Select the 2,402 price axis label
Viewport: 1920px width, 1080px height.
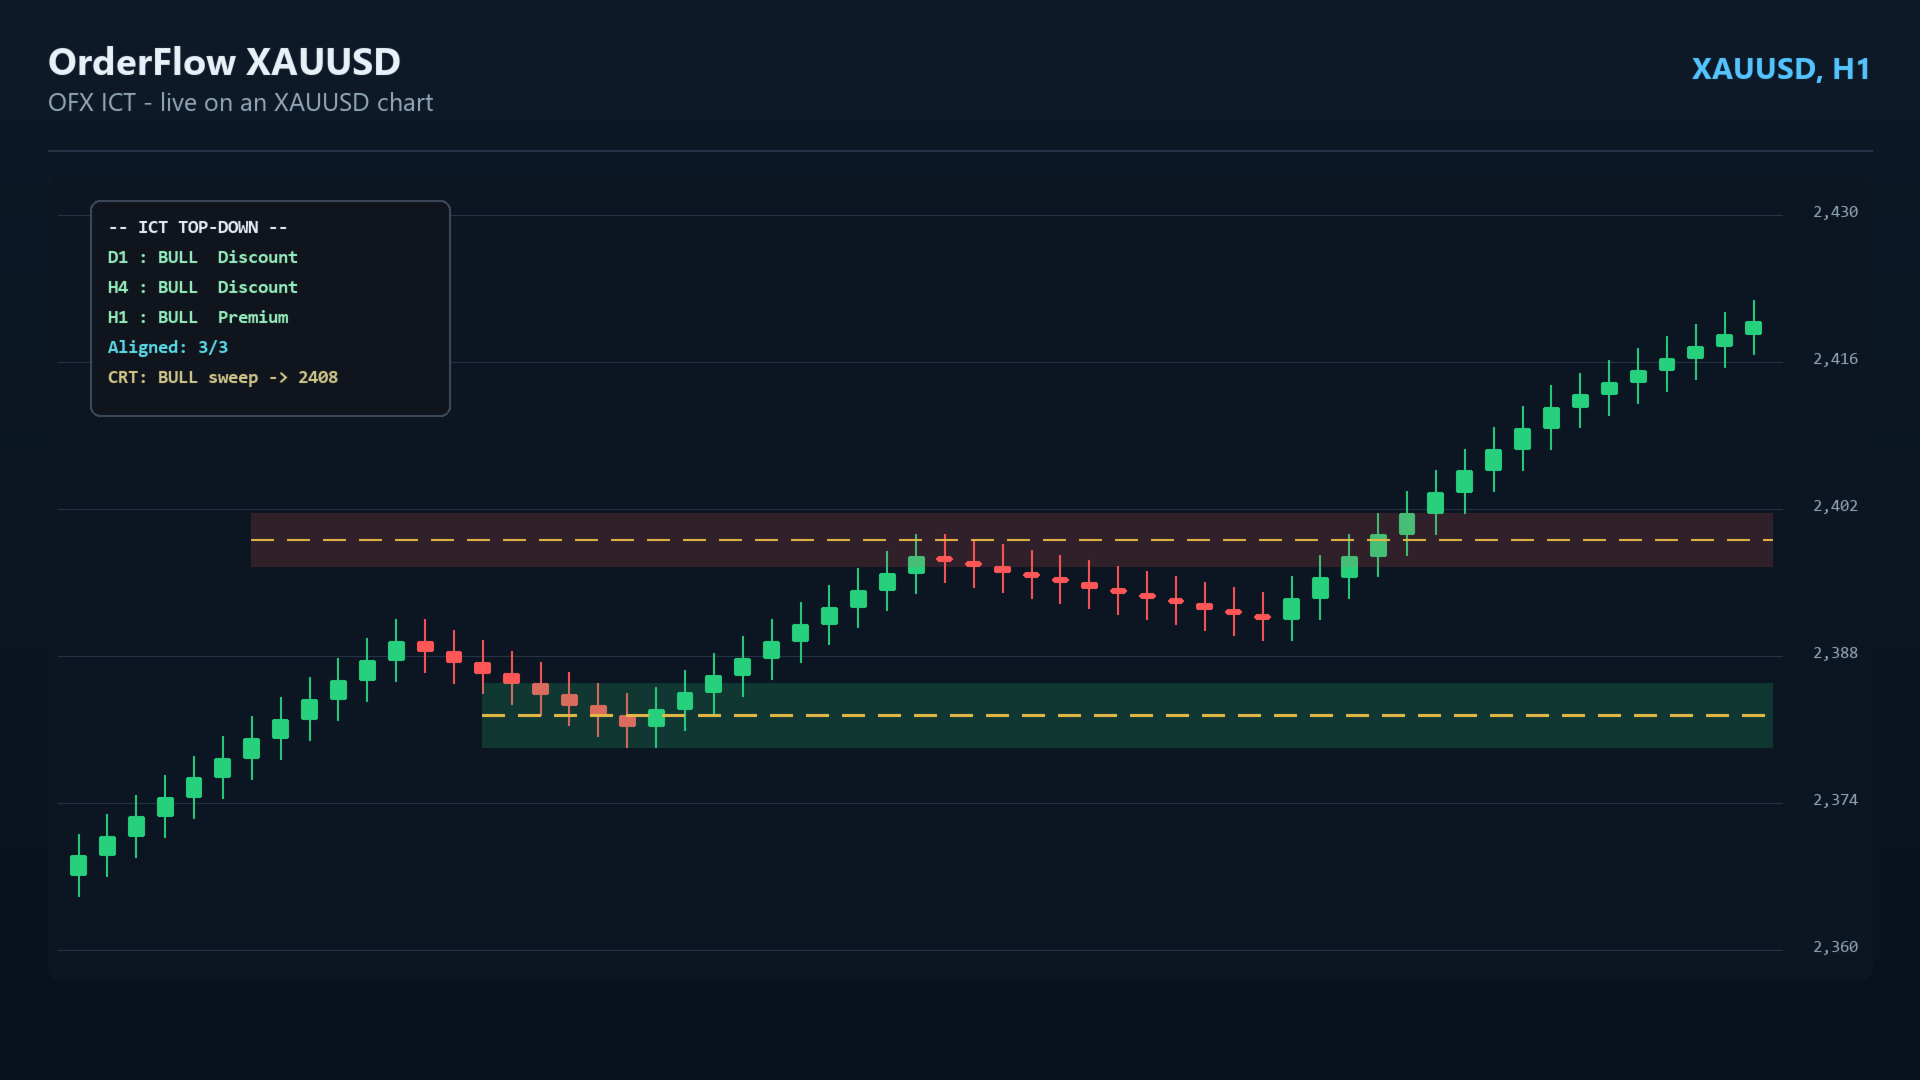(x=1835, y=506)
